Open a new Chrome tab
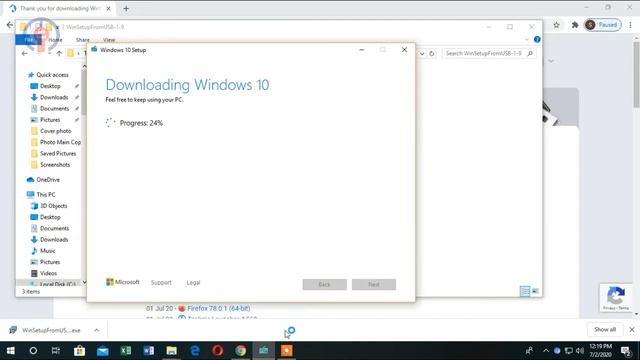Viewport: 640px width, 360px height. (x=126, y=8)
